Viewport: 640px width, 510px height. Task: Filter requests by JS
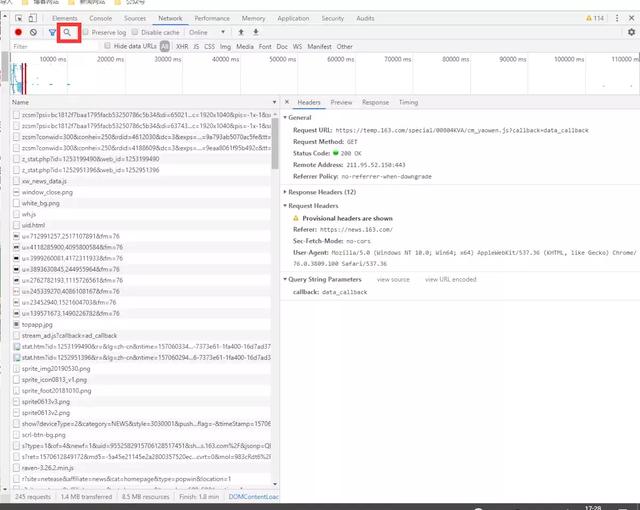point(196,47)
